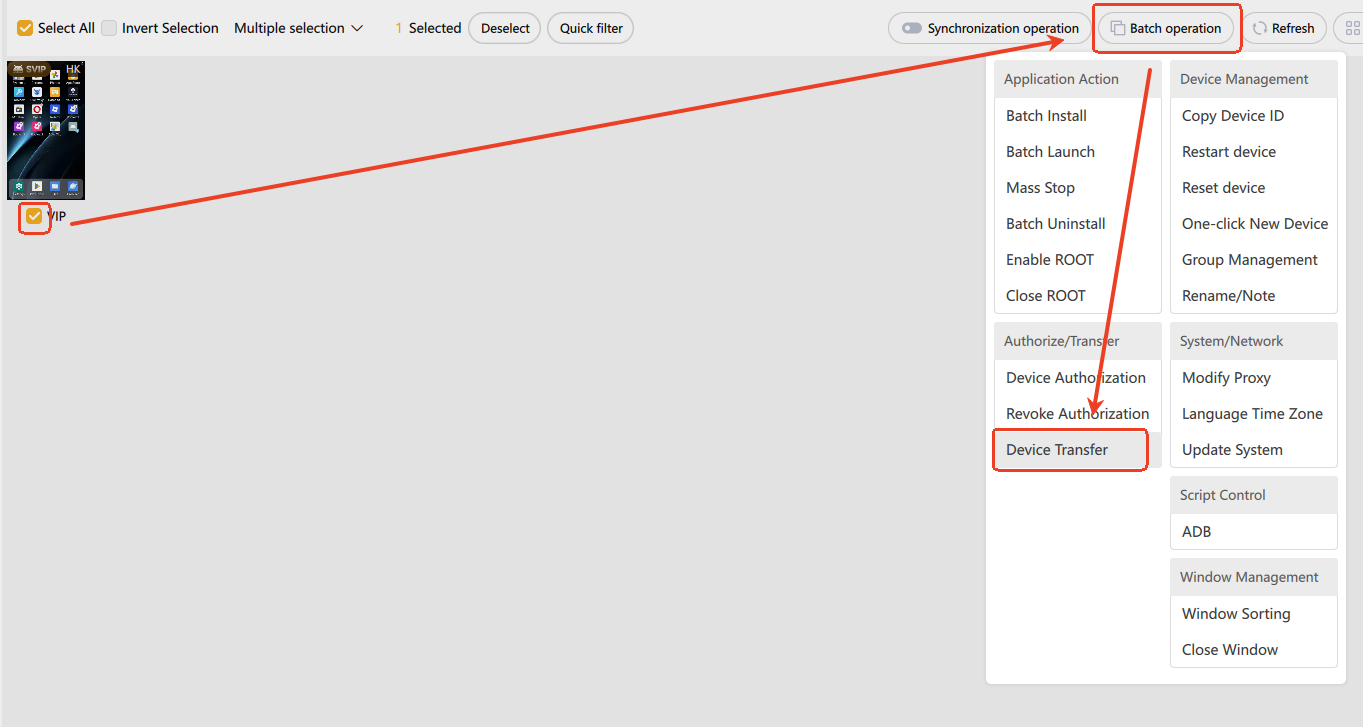Click the SVIP badge on the device thumbnail
The width and height of the screenshot is (1363, 727).
(30, 69)
